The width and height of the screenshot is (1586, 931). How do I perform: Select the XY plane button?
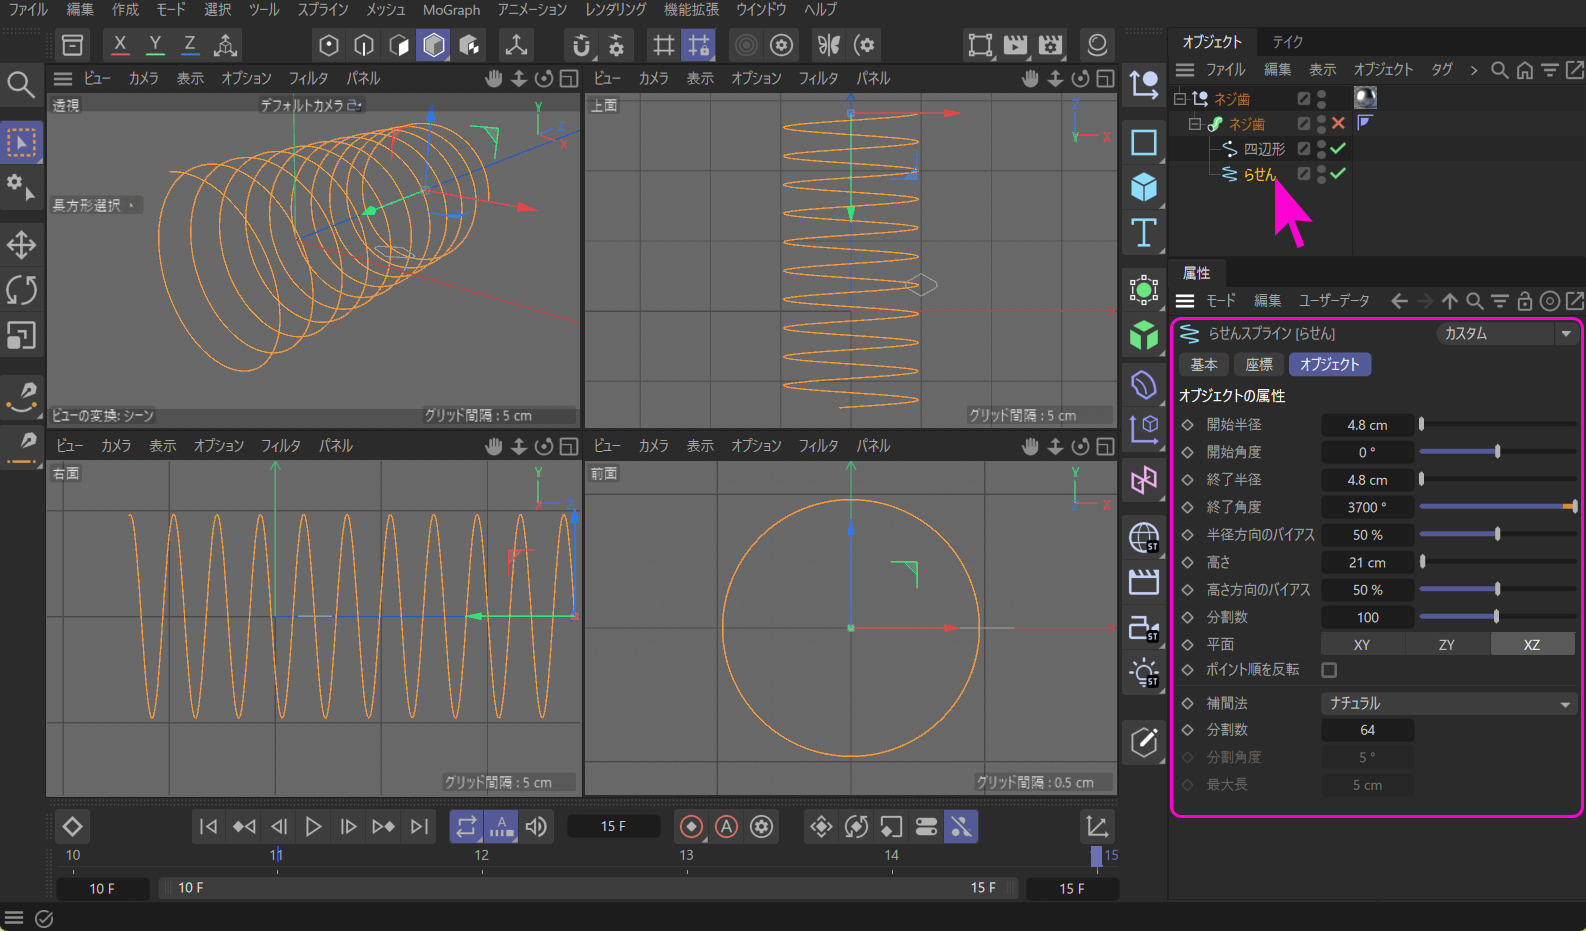click(1362, 645)
